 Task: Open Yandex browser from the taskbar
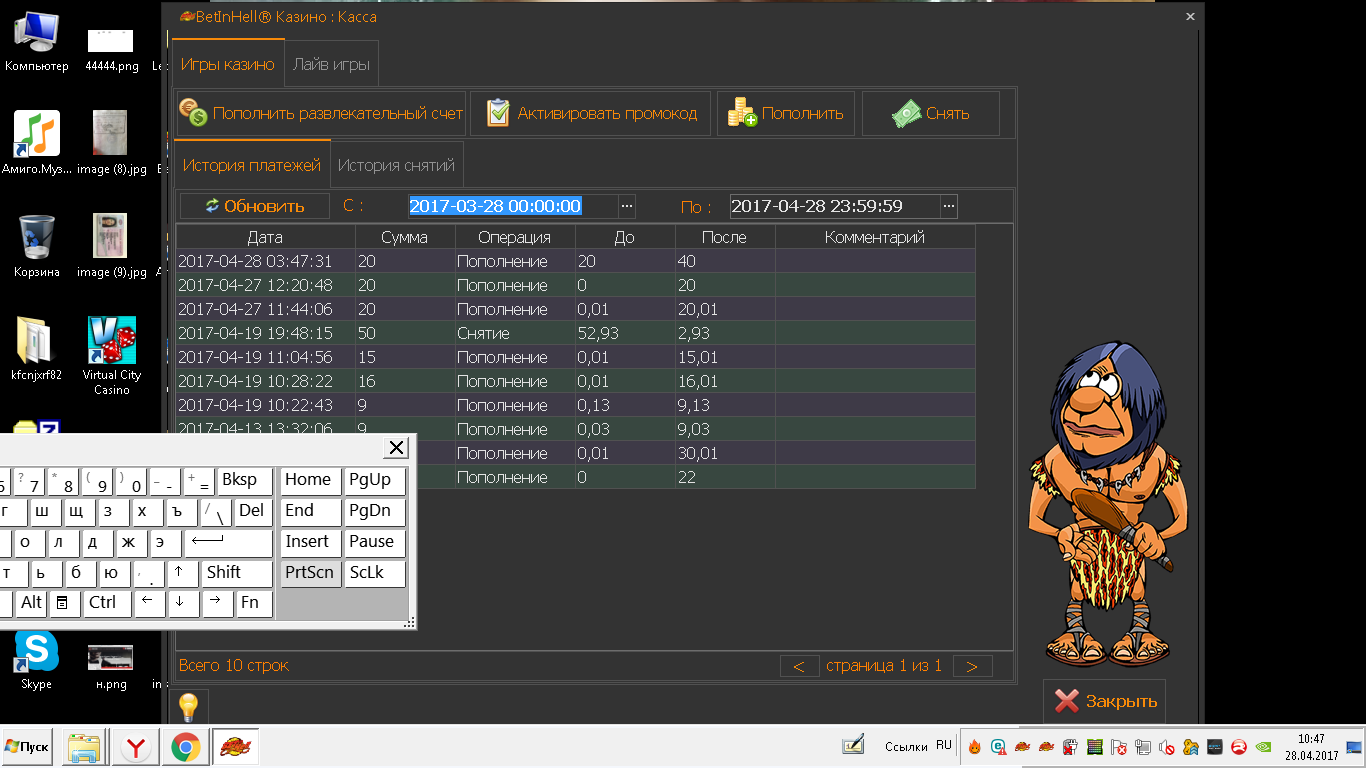point(137,747)
